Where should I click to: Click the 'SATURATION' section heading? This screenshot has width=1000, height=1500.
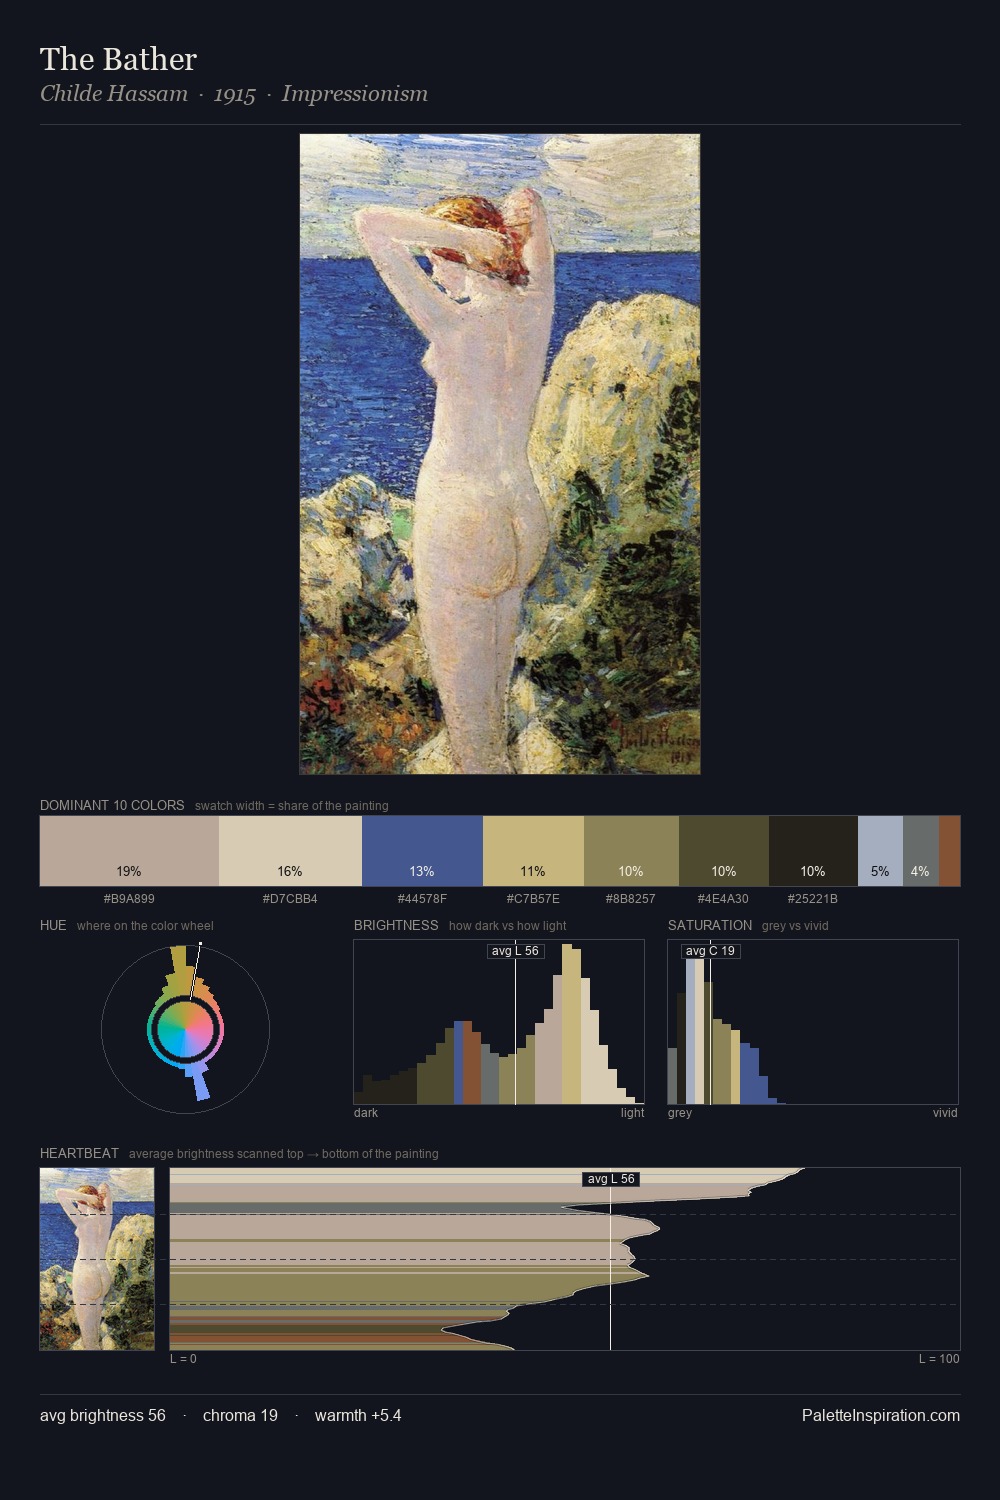710,925
